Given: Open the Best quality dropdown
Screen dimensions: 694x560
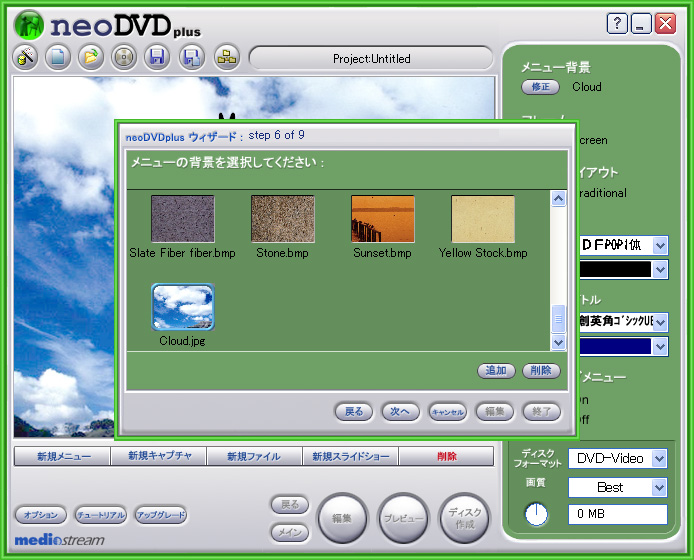Looking at the screenshot, I should (x=659, y=487).
